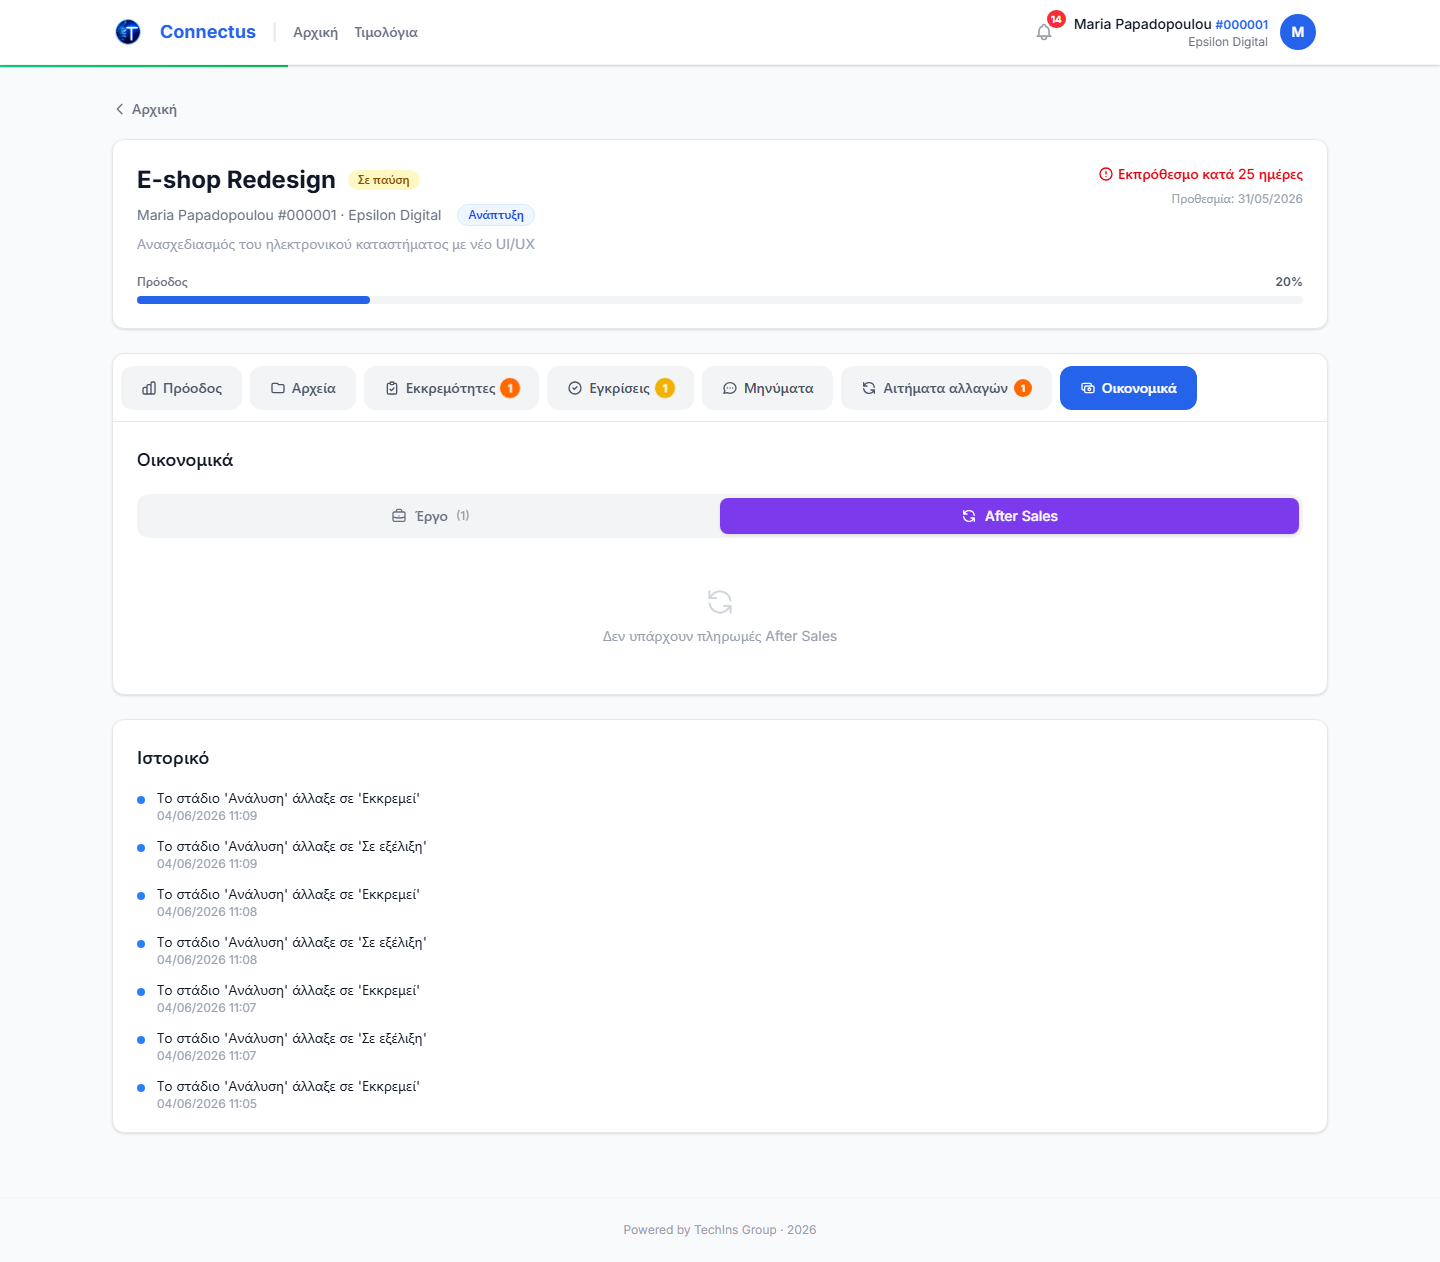
Task: Open the Μηνύματα tab
Action: pyautogui.click(x=768, y=388)
